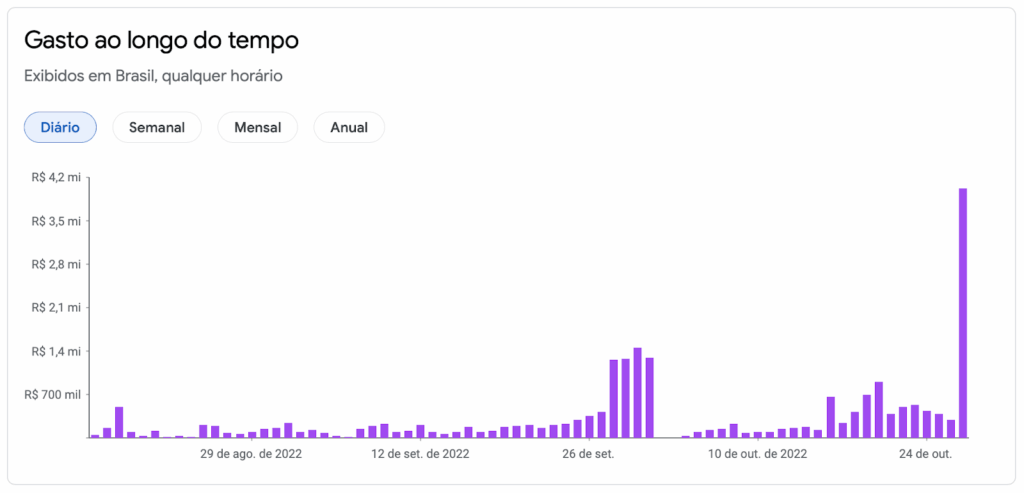Click the '24 de out.' date label
Viewport: 1024px width, 493px height.
click(926, 454)
